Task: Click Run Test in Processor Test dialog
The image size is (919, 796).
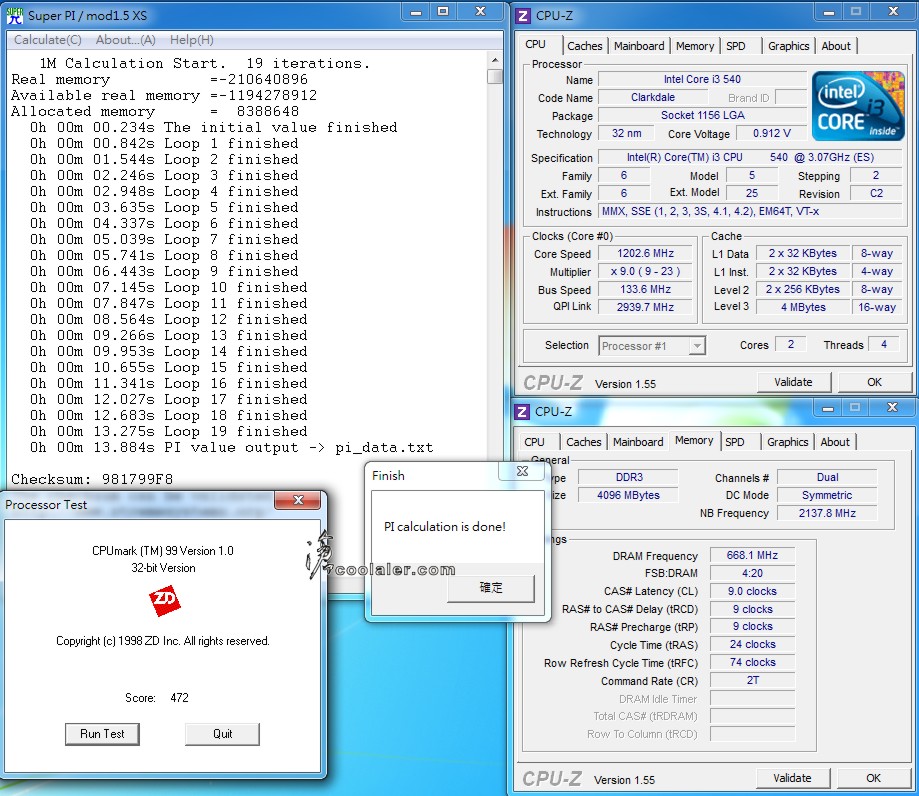Action: [x=102, y=734]
